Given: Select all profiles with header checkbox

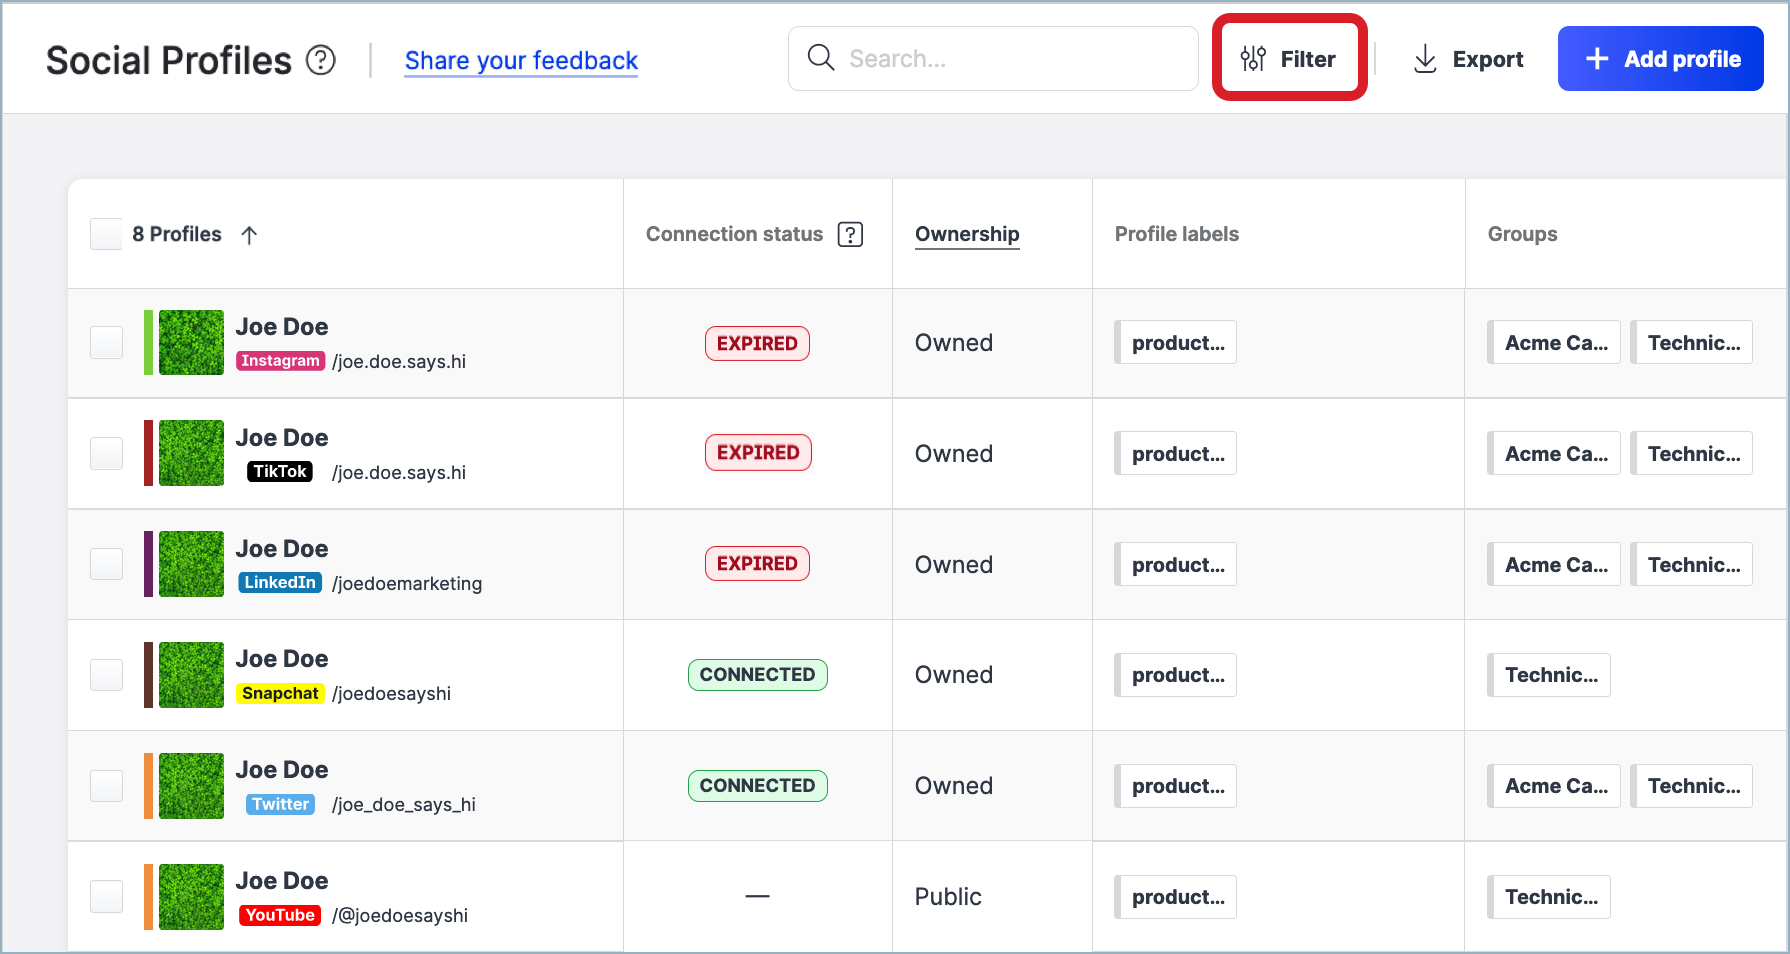Looking at the screenshot, I should pyautogui.click(x=106, y=234).
